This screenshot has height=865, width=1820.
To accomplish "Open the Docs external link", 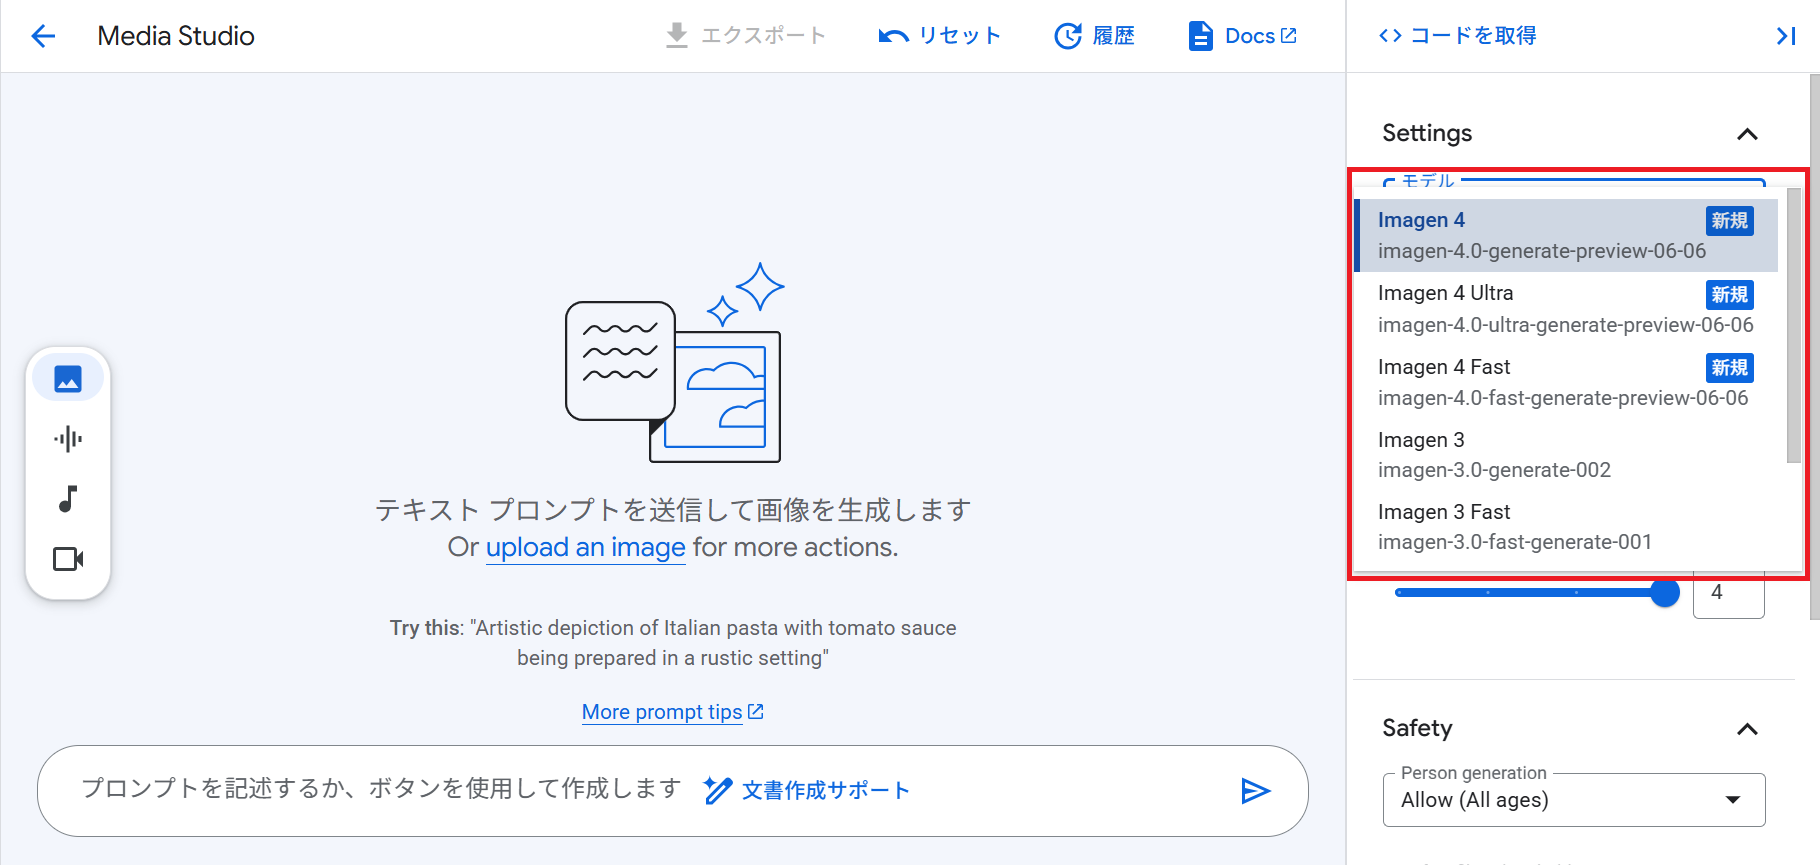I will pos(1243,36).
